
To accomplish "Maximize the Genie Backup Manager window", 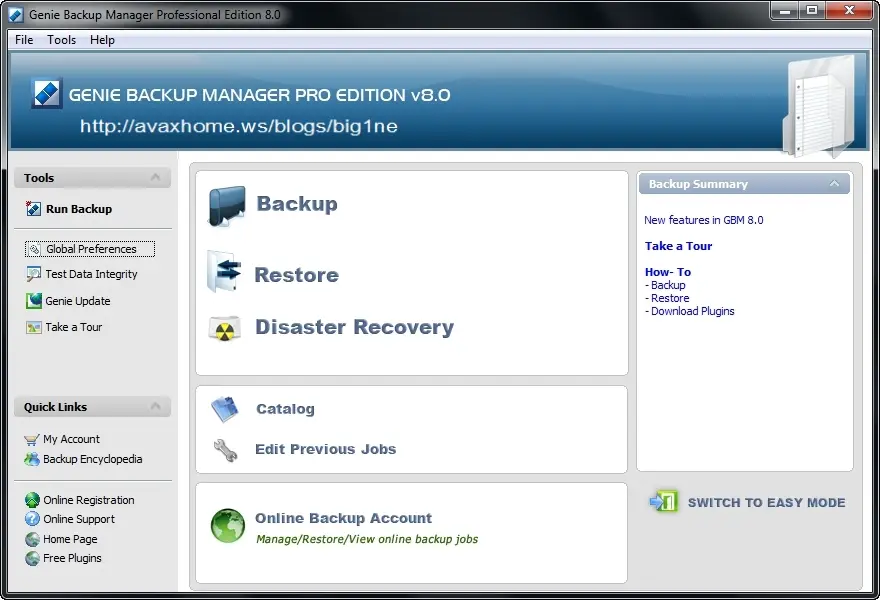I will click(x=812, y=10).
